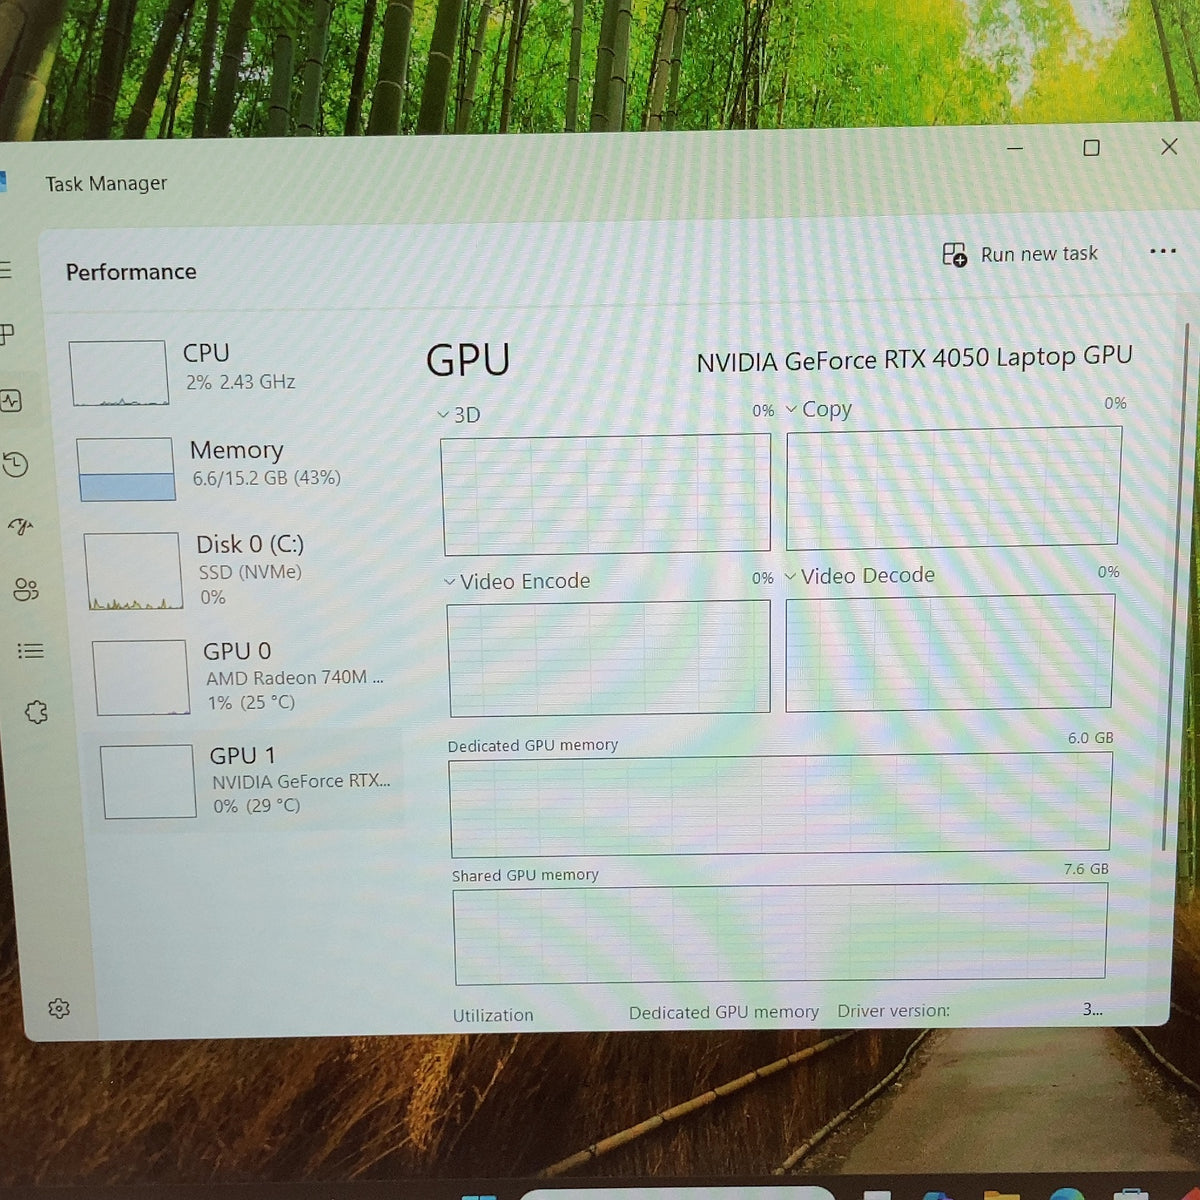This screenshot has height=1200, width=1200.
Task: Minimize the Task Manager window
Action: [x=1015, y=148]
